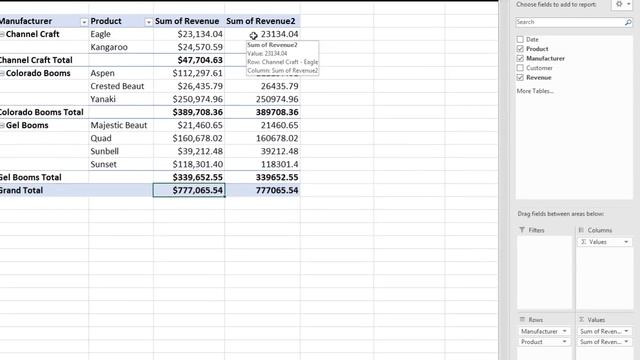The width and height of the screenshot is (640, 360).
Task: Tick the Date field checkbox
Action: (x=520, y=39)
